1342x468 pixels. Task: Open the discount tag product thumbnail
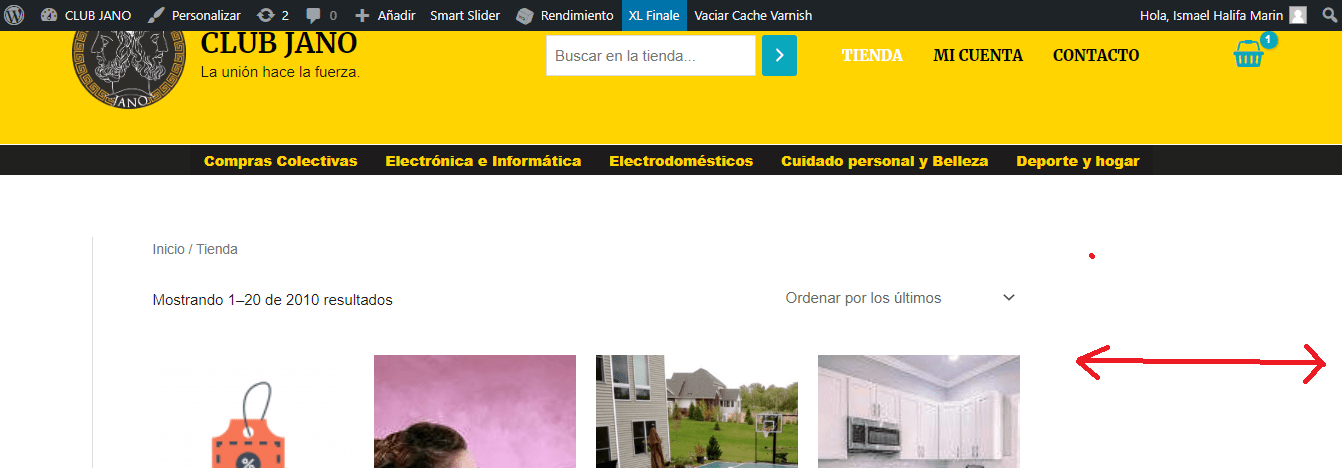click(253, 412)
